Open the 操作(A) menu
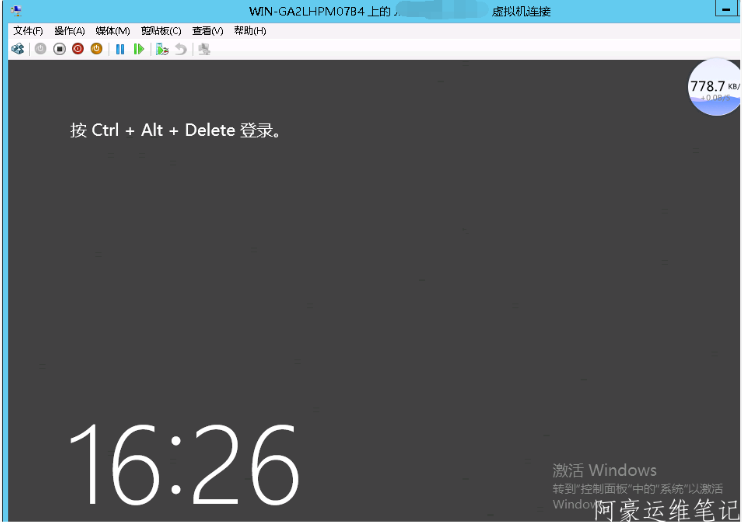The width and height of the screenshot is (742, 522). coord(69,31)
